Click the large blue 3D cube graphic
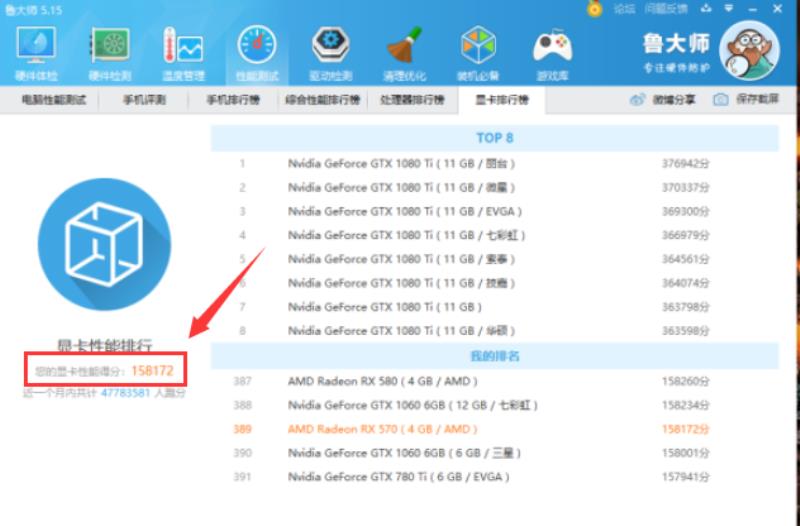This screenshot has width=800, height=526. point(105,244)
